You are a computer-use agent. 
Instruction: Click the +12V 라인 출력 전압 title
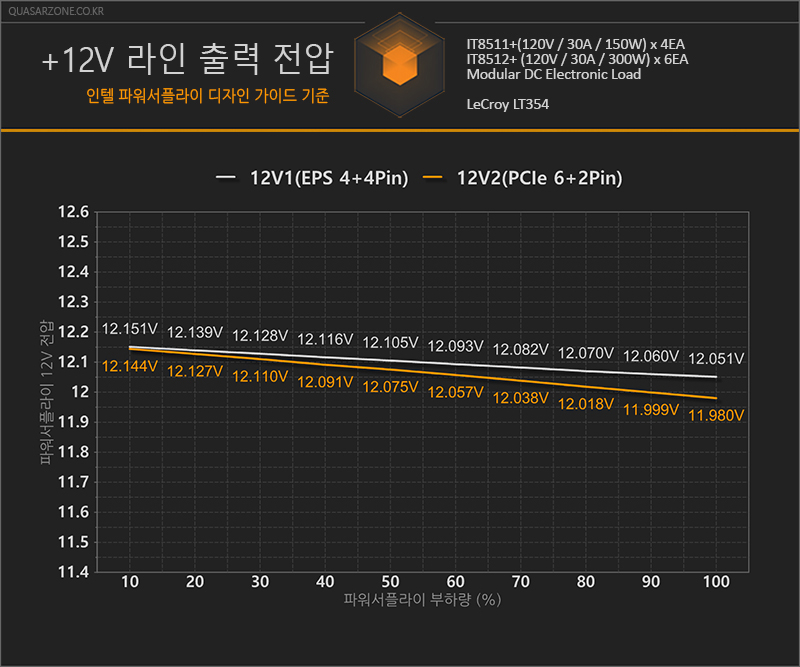pyautogui.click(x=188, y=59)
